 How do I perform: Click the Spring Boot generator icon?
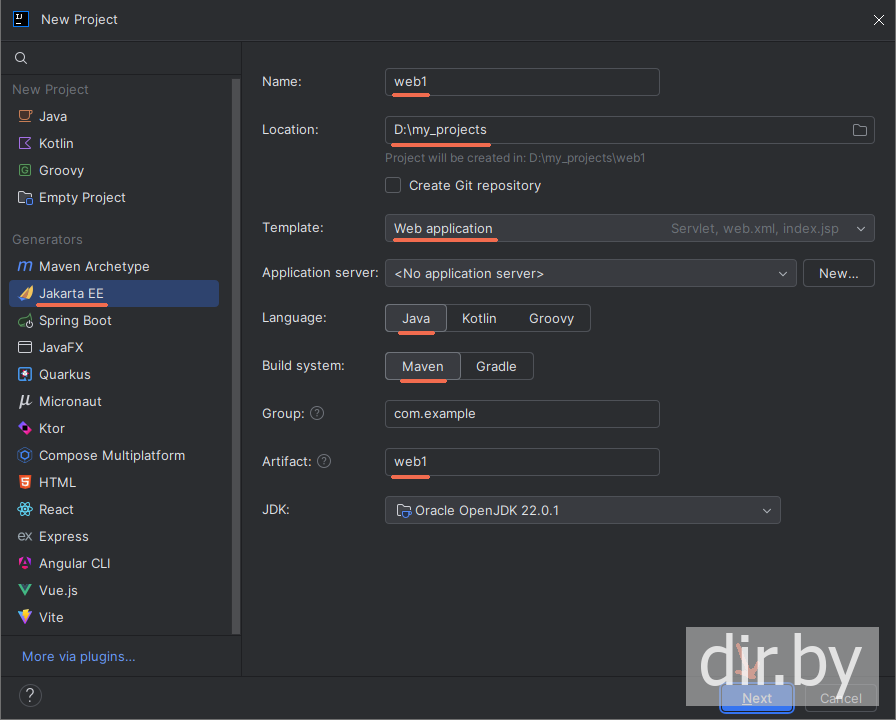tap(25, 321)
